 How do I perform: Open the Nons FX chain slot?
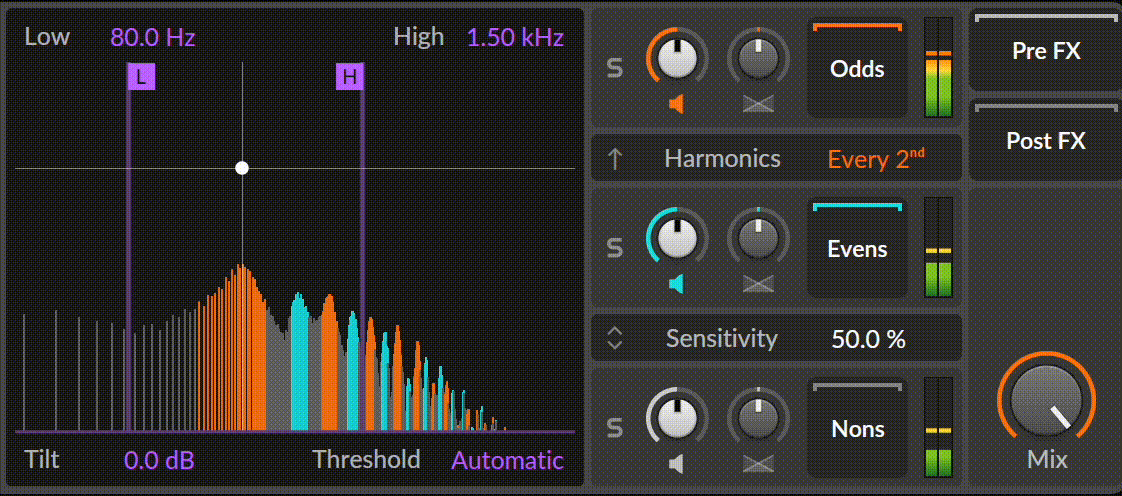click(x=857, y=428)
